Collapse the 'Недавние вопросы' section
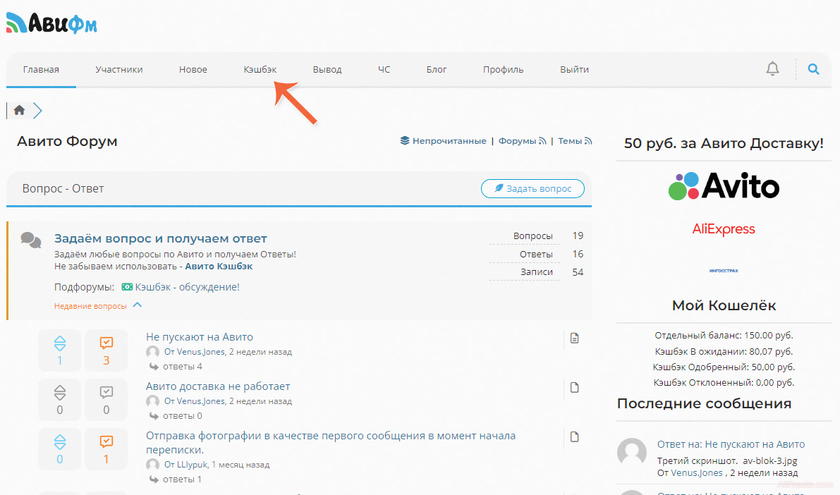840x495 pixels. click(x=137, y=305)
